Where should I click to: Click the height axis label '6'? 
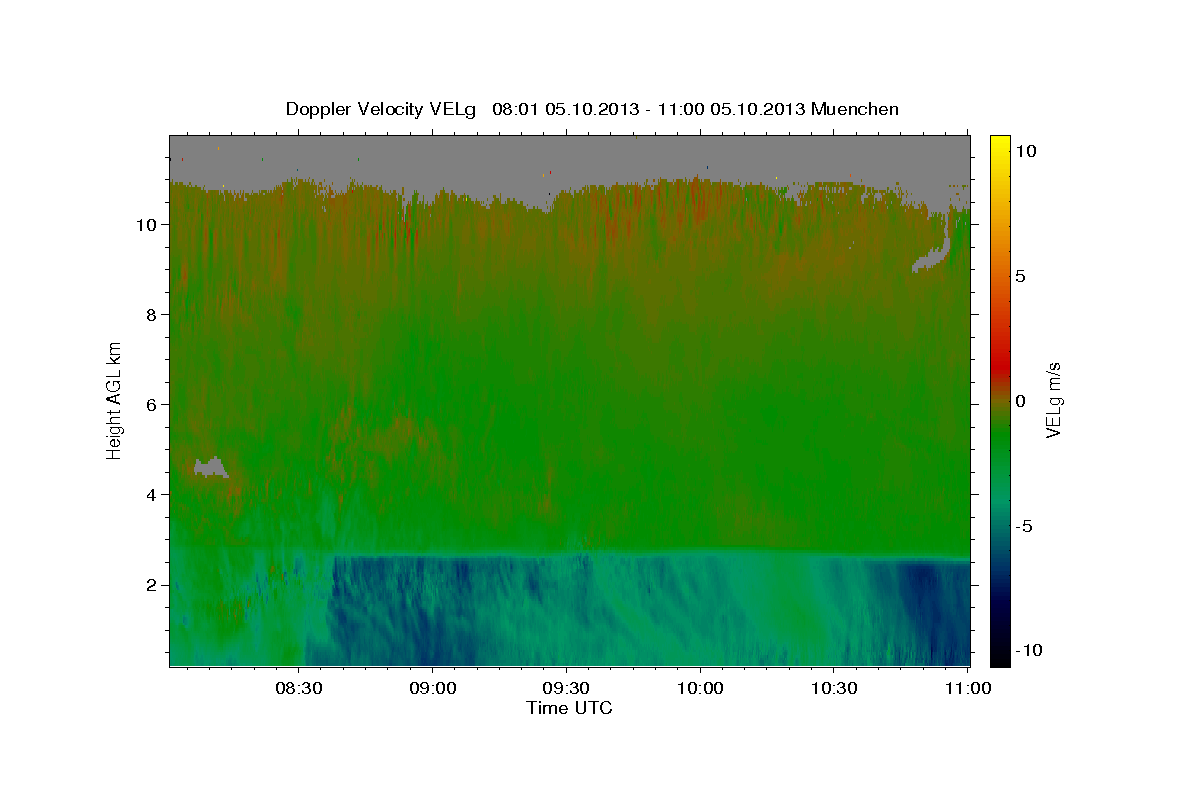point(154,404)
